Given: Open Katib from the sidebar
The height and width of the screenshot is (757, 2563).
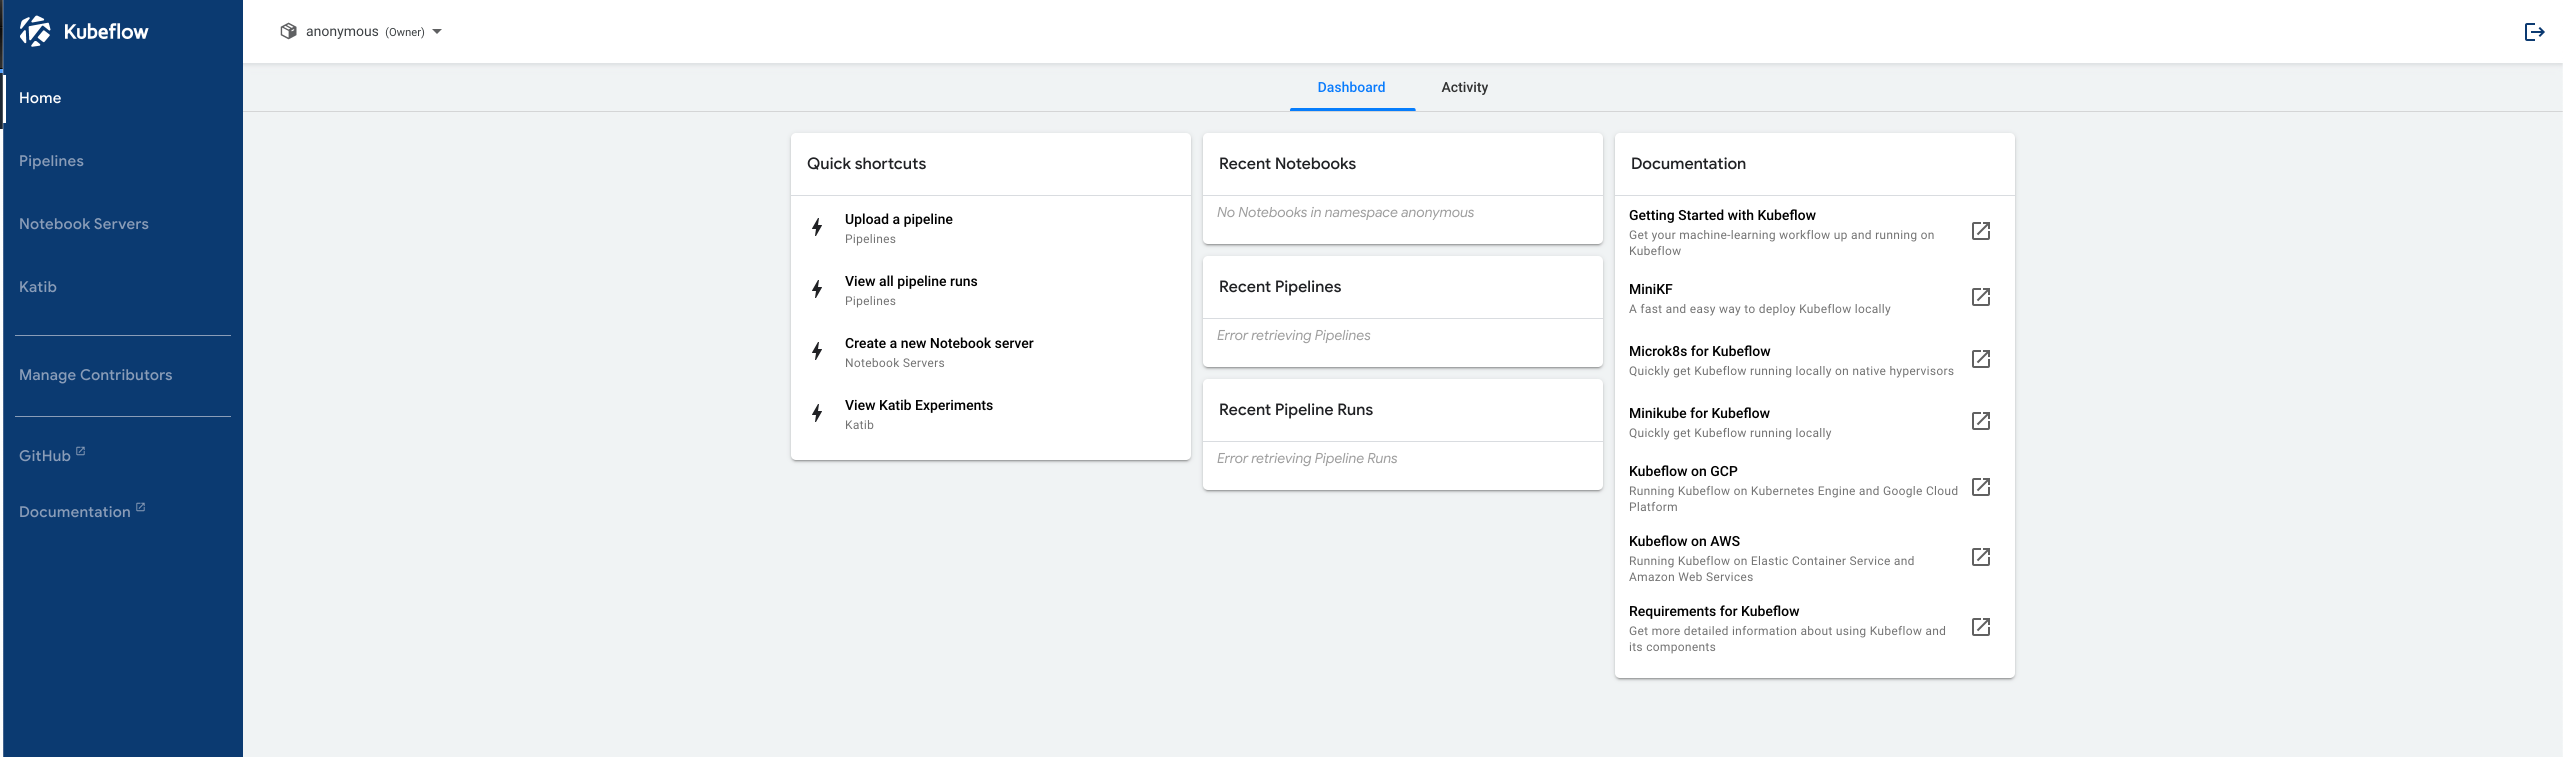Looking at the screenshot, I should pyautogui.click(x=38, y=287).
